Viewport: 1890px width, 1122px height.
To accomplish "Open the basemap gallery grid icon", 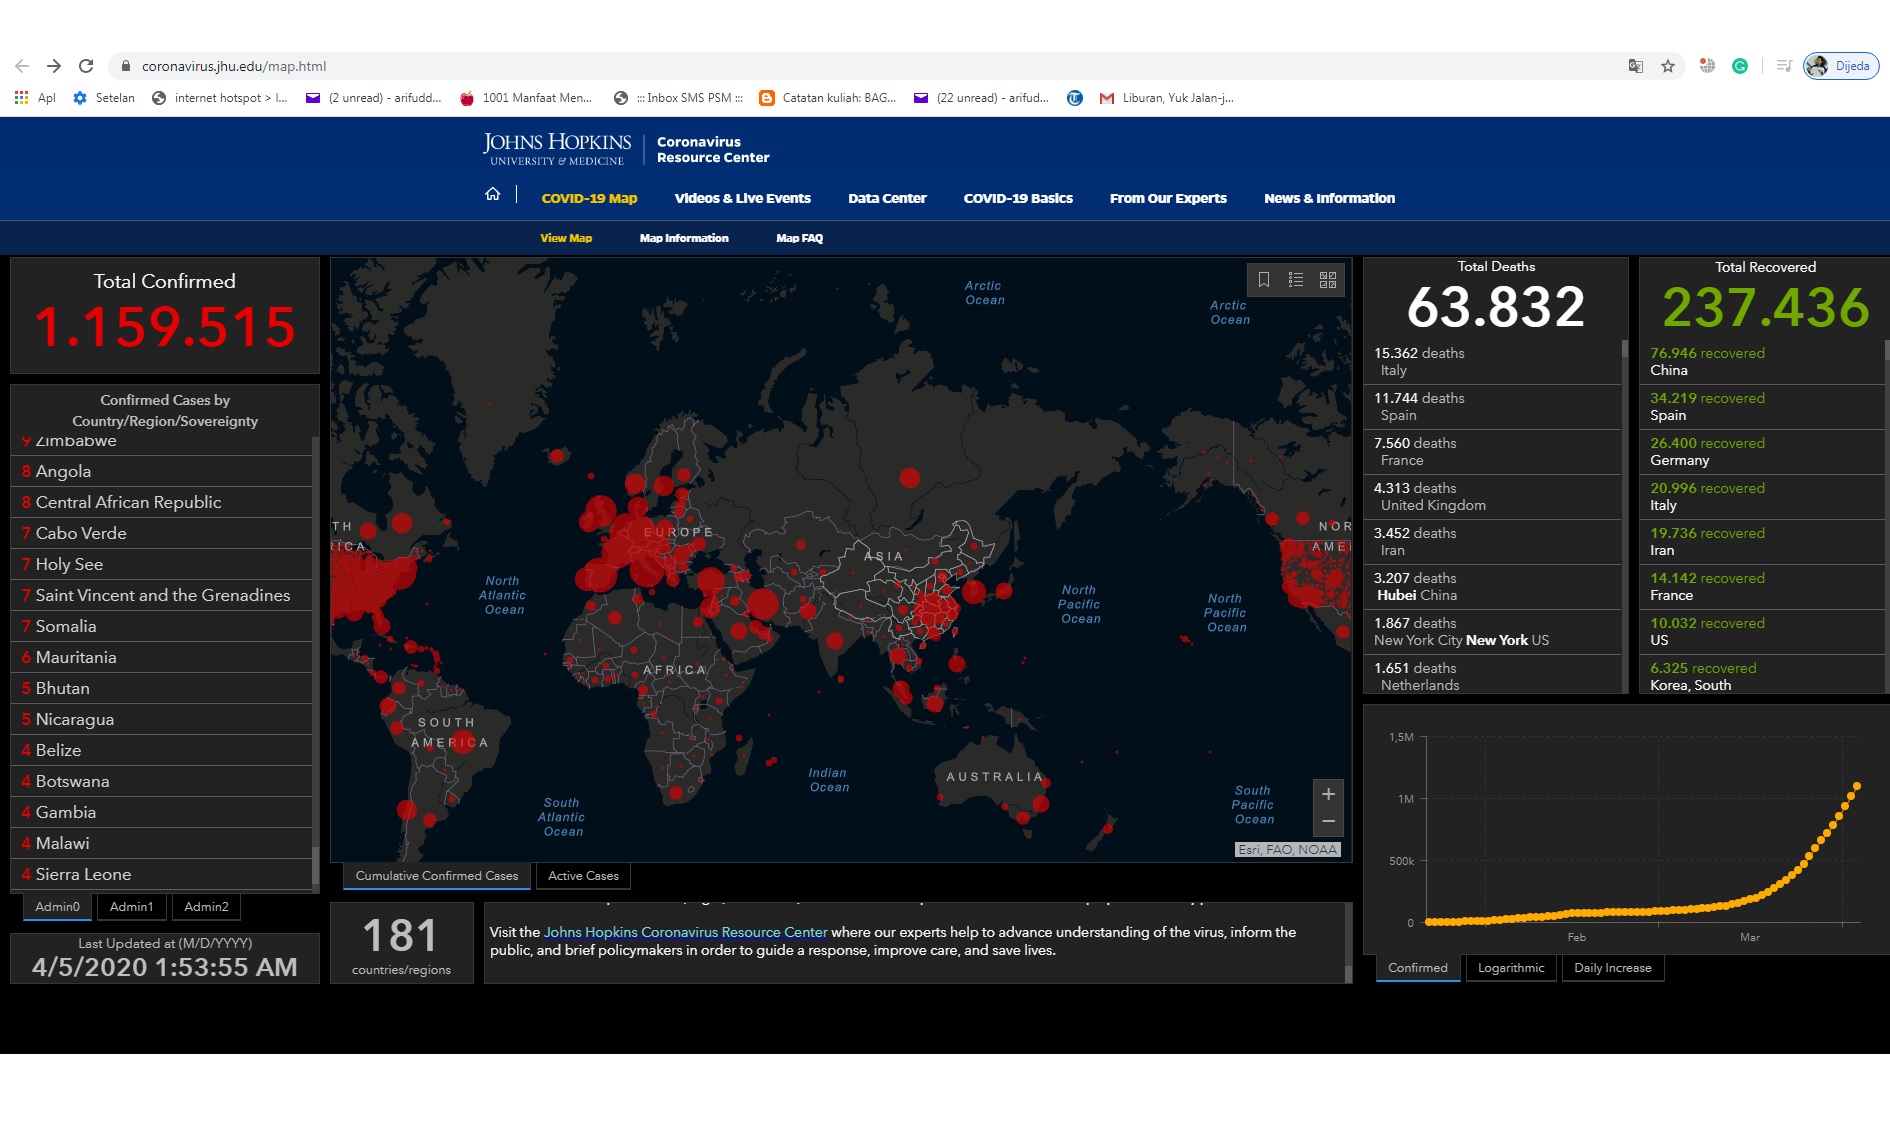I will pos(1328,280).
